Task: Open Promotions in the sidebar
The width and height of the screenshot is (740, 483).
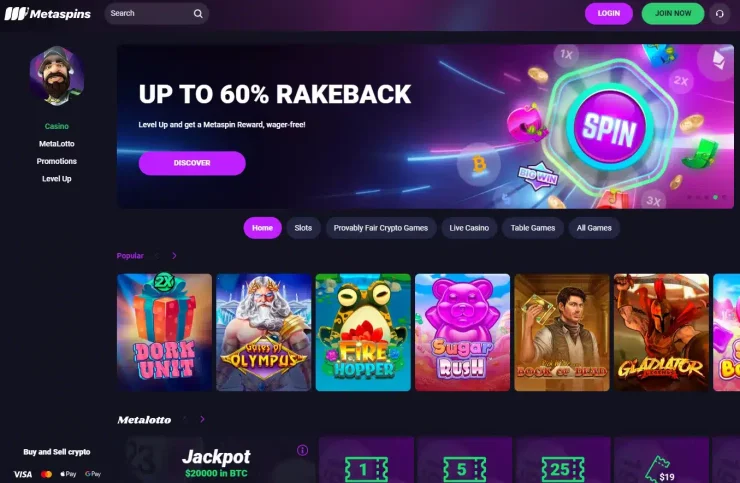Action: click(x=57, y=161)
